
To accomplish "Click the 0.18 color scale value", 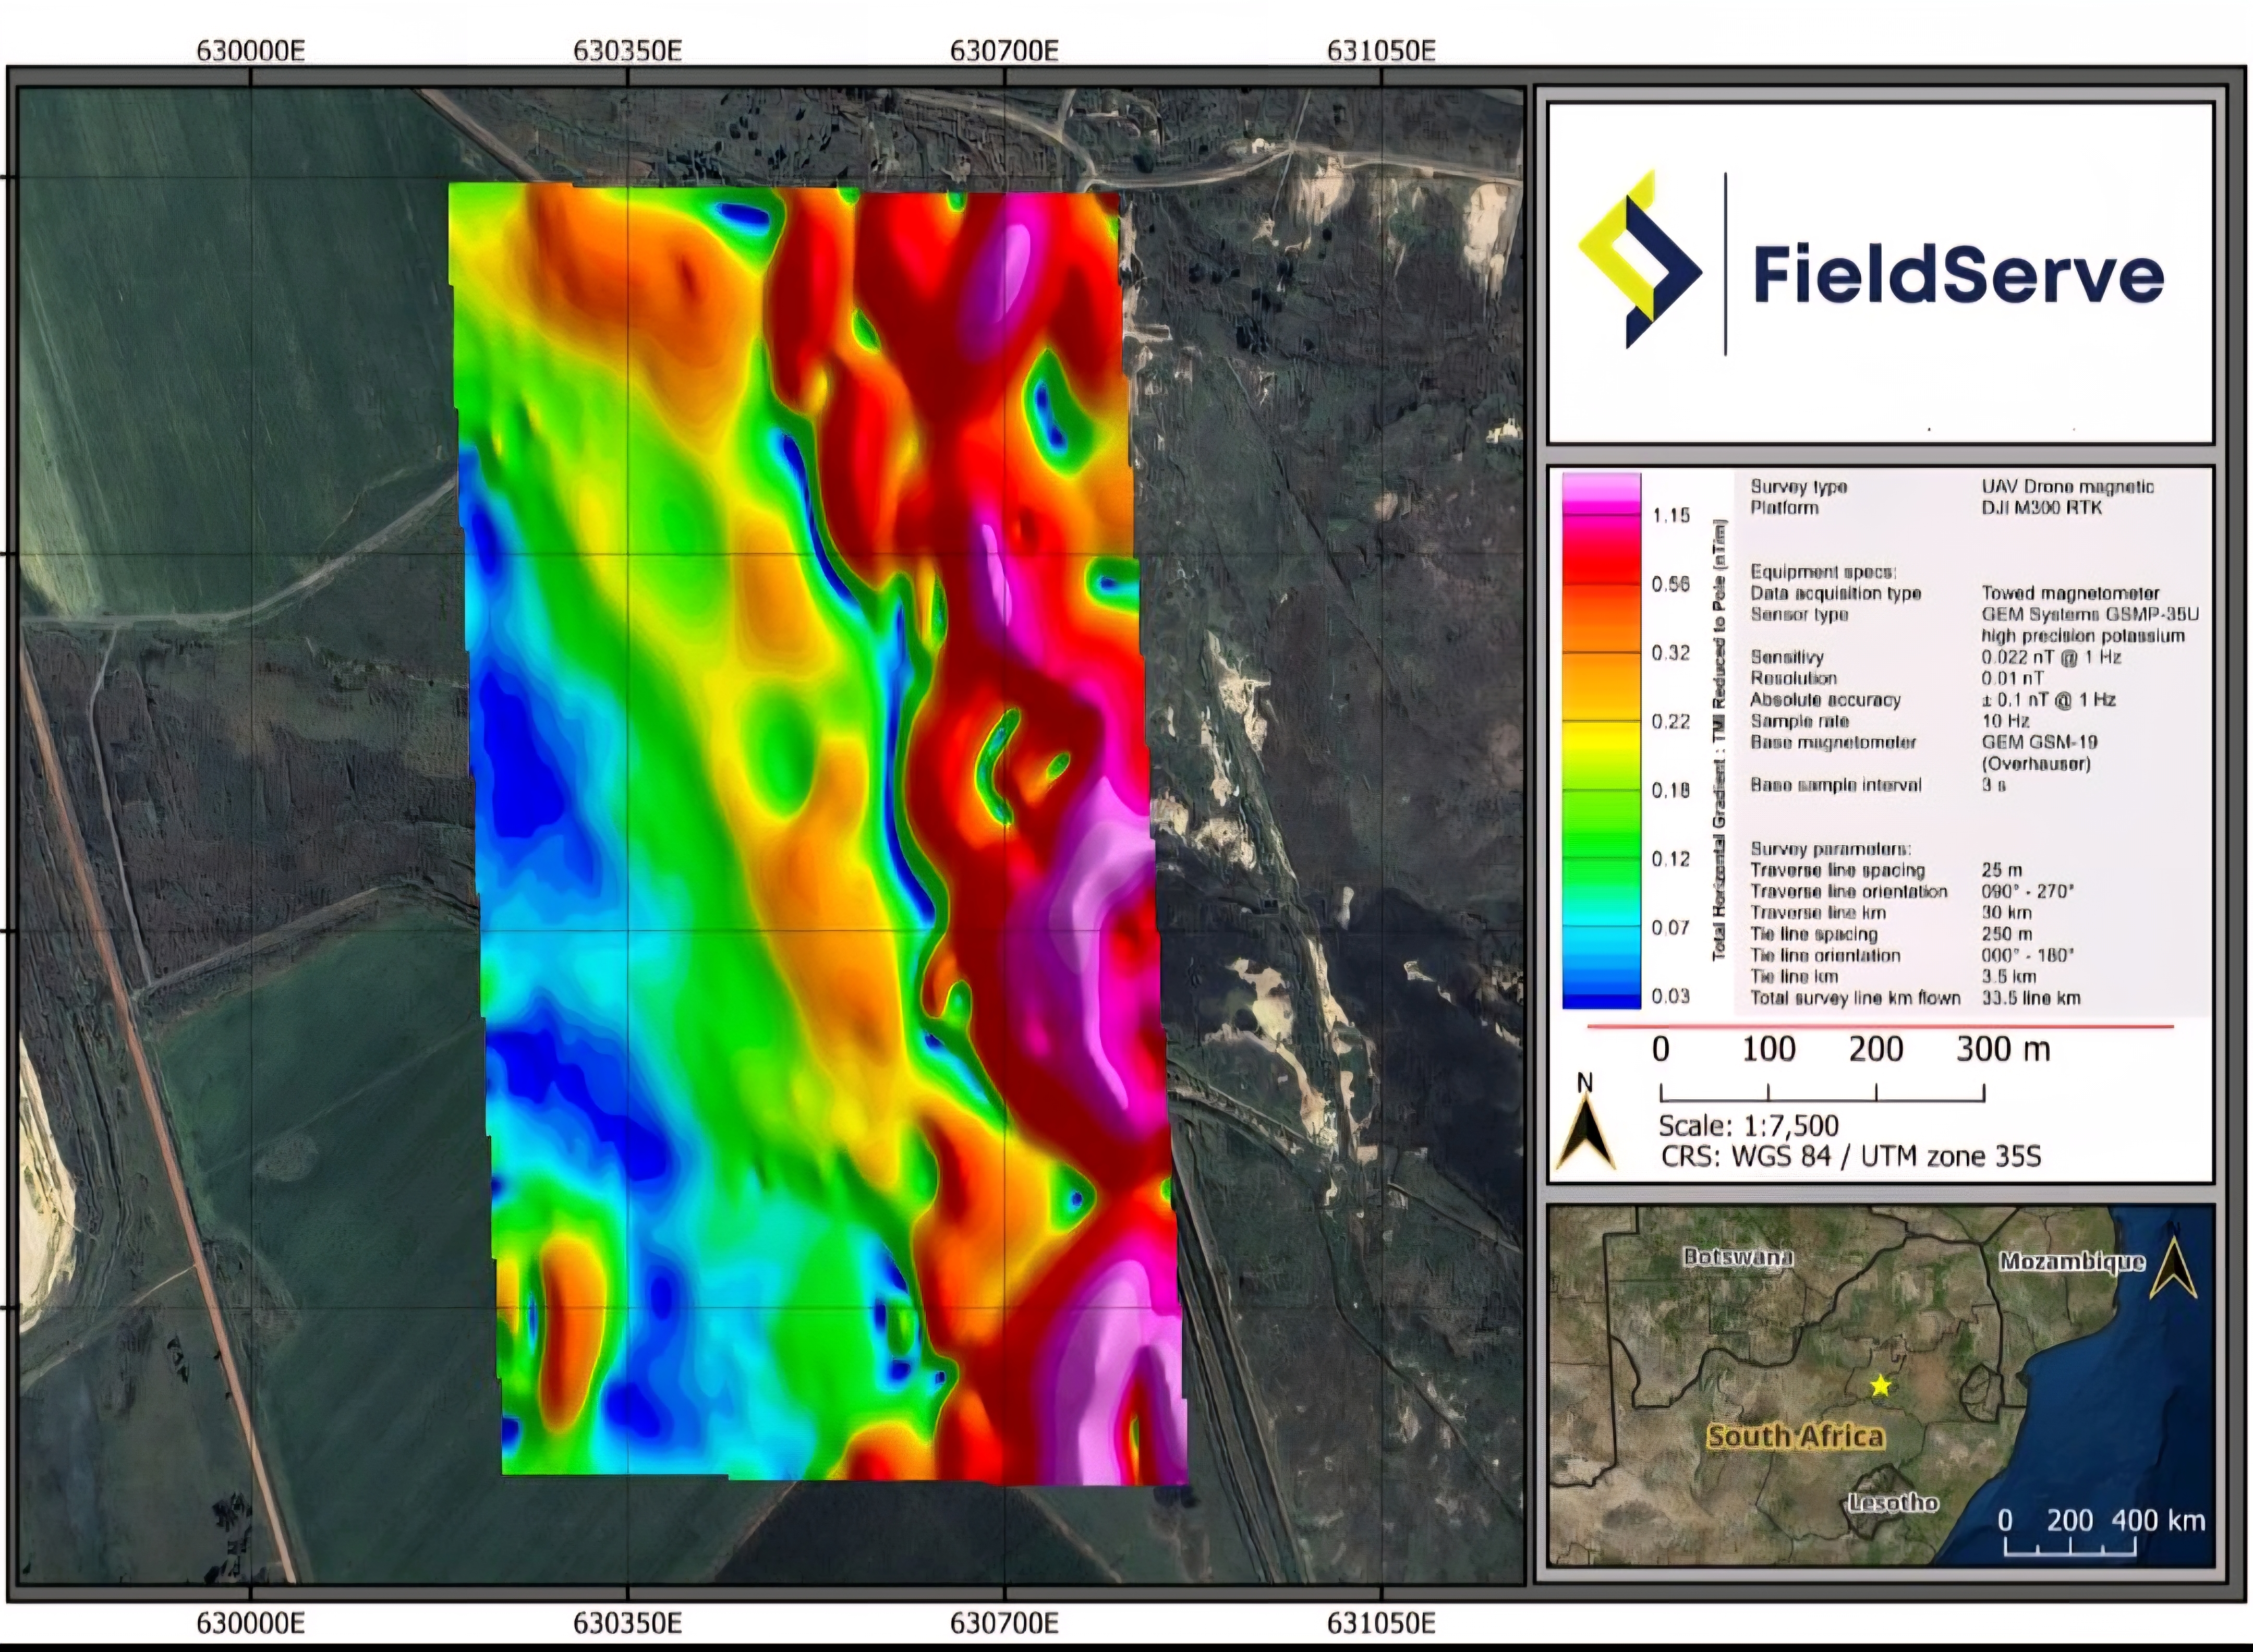I will point(1671,791).
